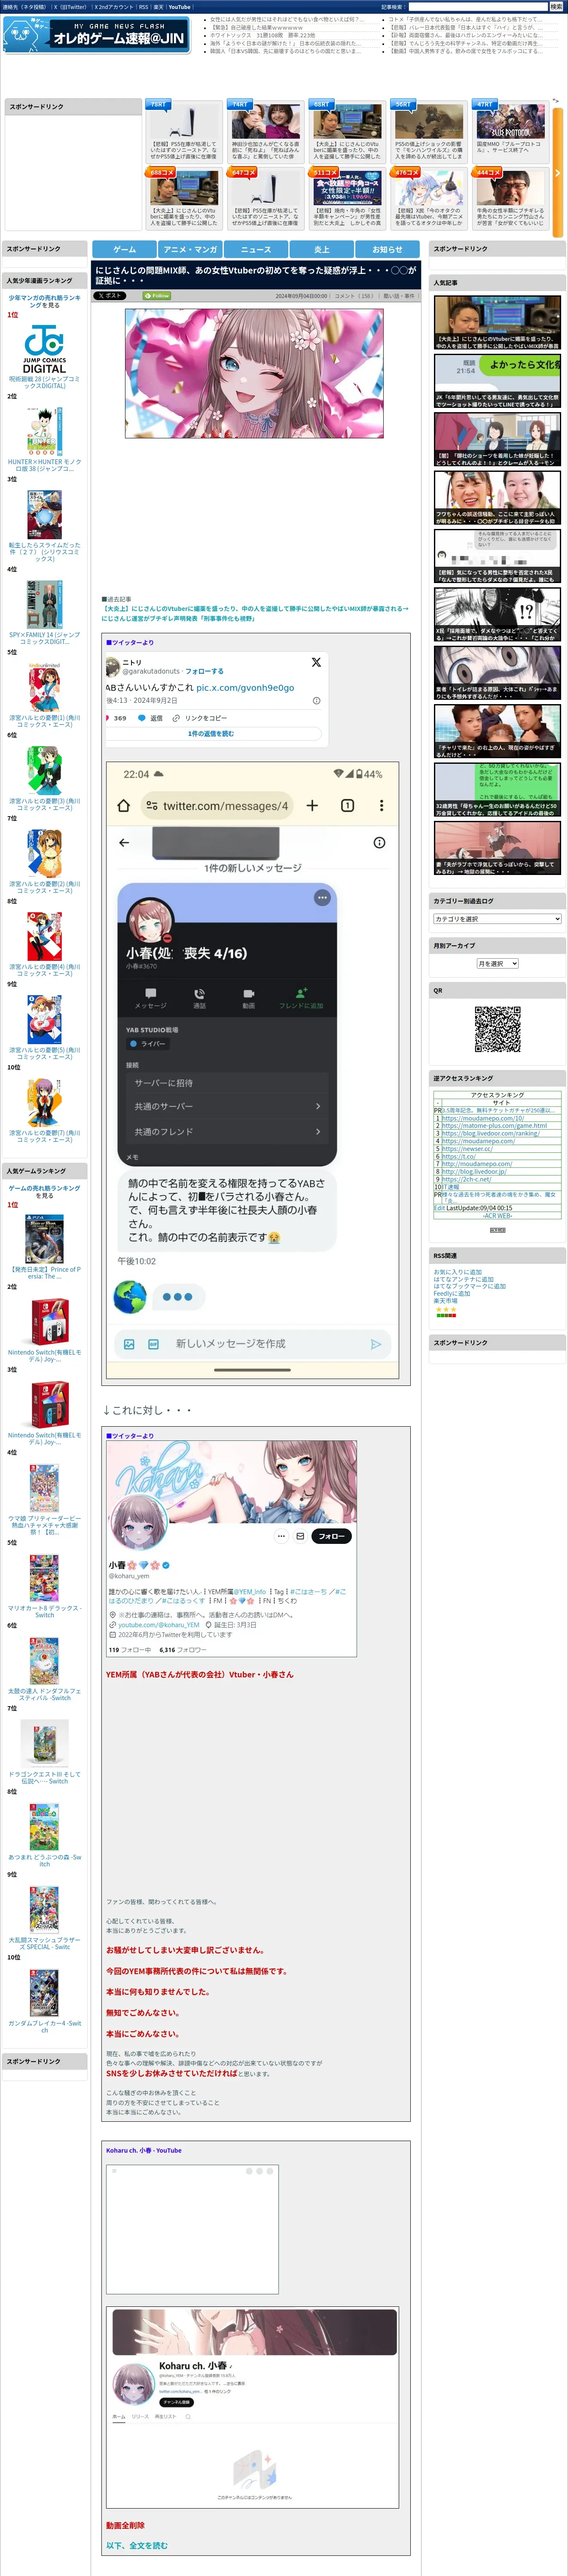The width and height of the screenshot is (568, 2576).
Task: Open the 小春 Twitter profile screenshot
Action: pyautogui.click(x=231, y=1549)
